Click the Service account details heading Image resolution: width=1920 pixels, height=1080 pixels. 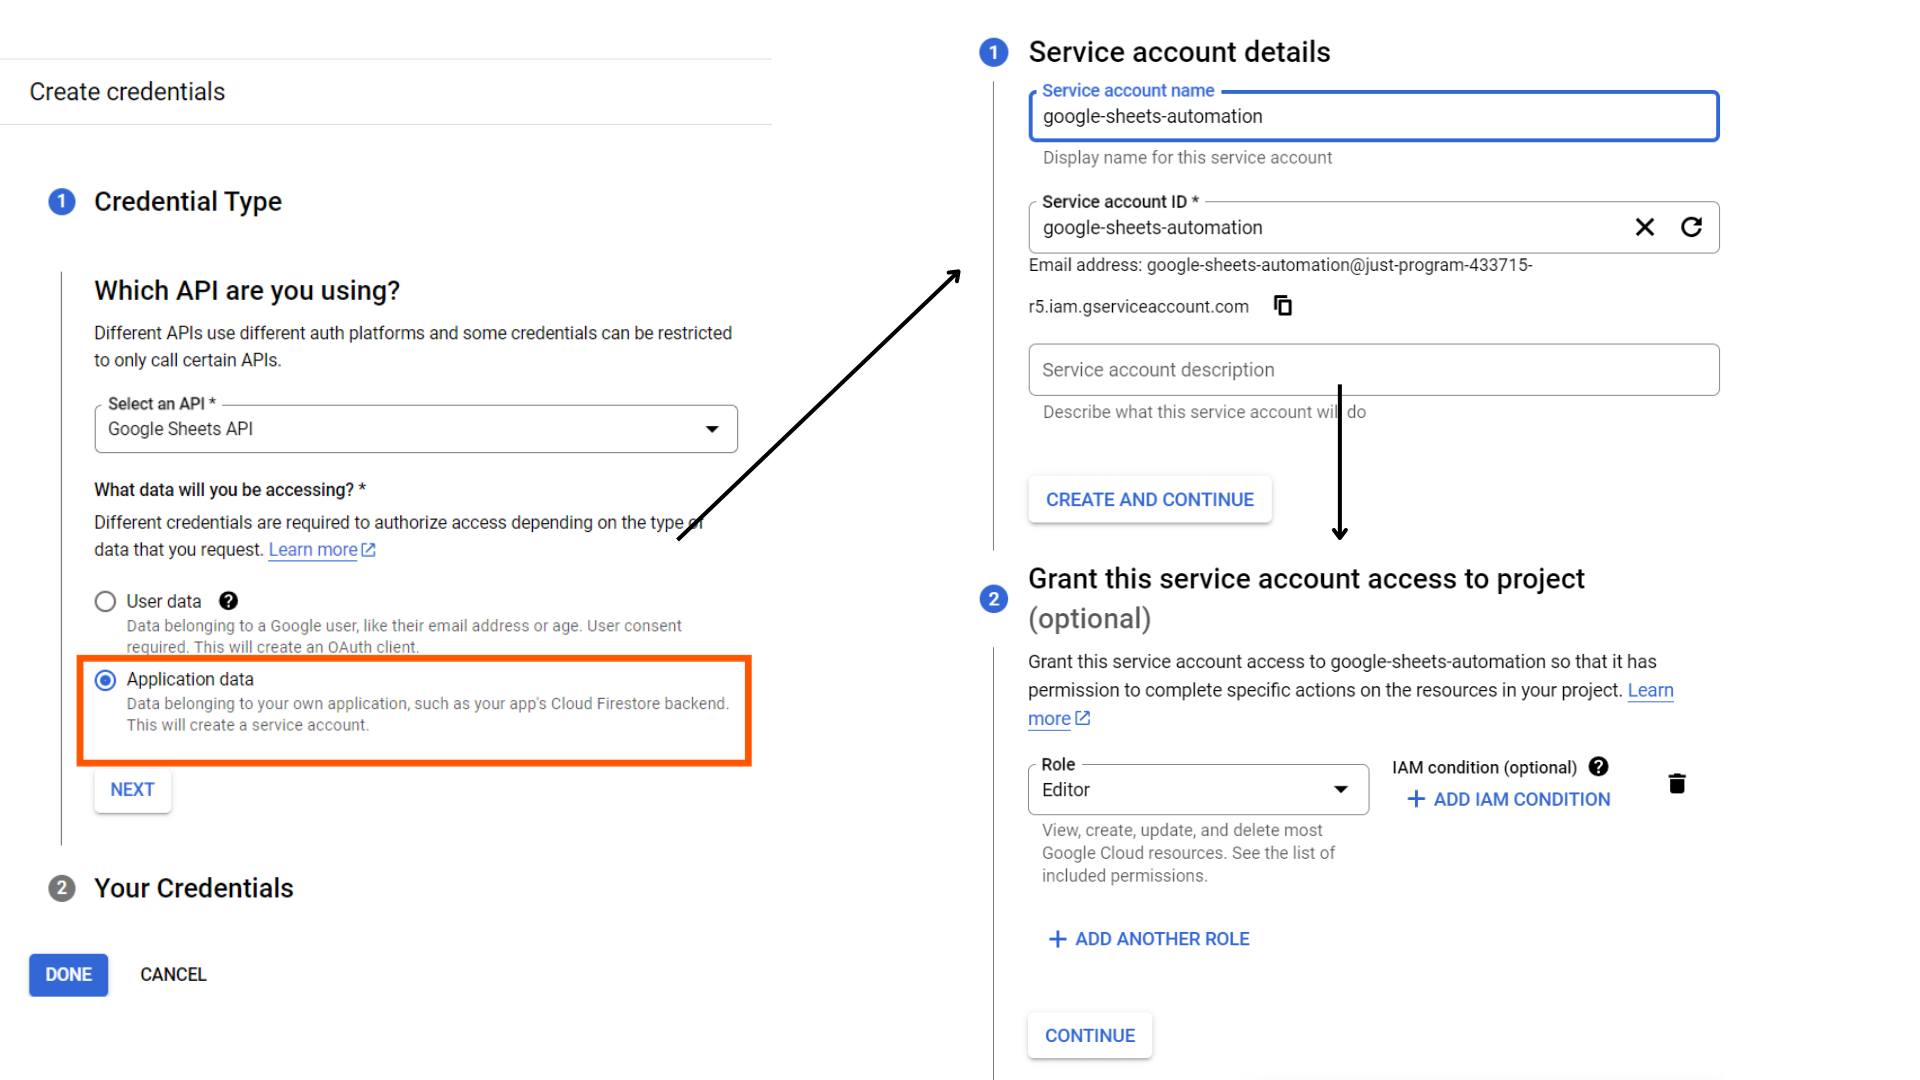click(1179, 52)
